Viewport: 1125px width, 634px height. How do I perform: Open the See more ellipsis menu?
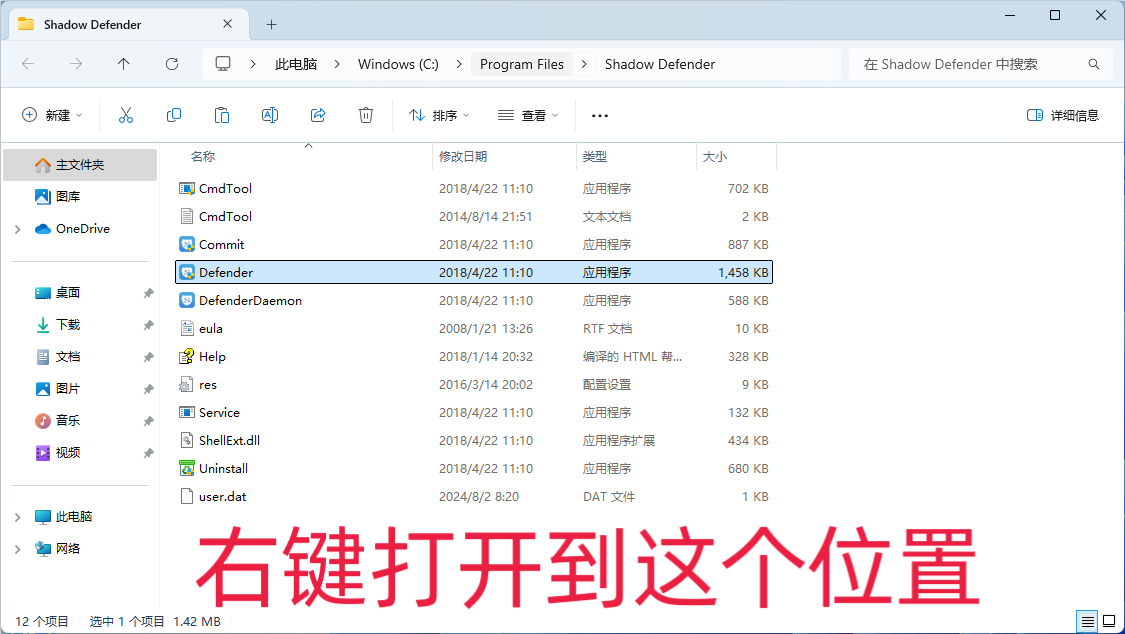pos(600,115)
